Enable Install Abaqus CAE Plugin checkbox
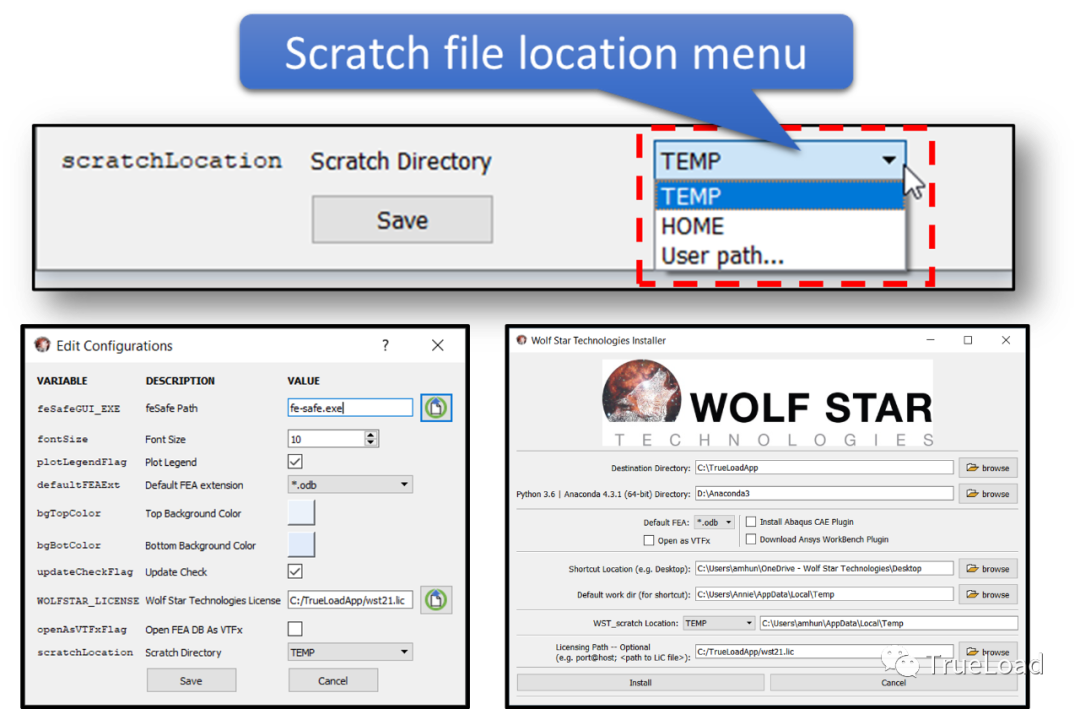The height and width of the screenshot is (709, 1080). coord(751,522)
